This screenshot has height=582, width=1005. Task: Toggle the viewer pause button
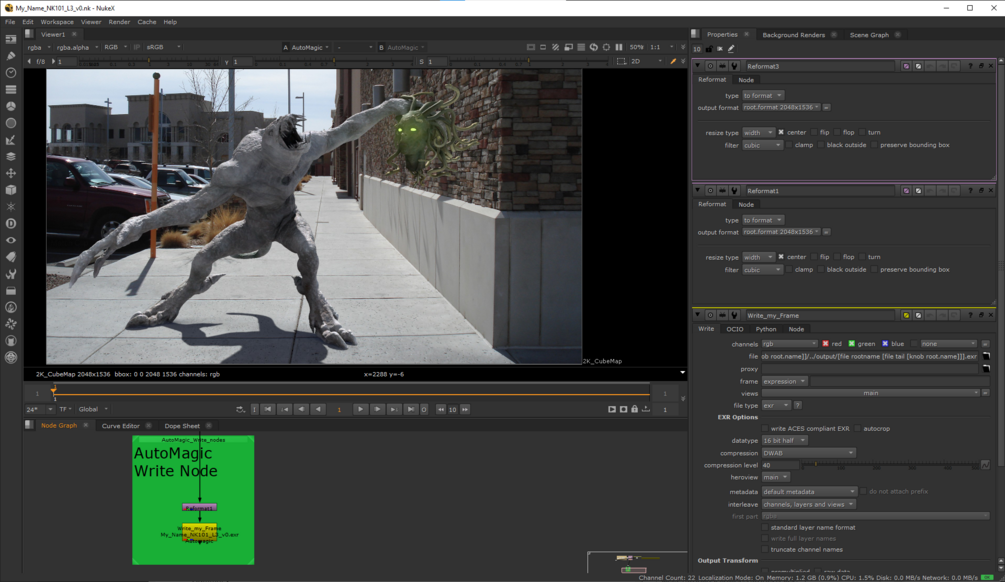(619, 47)
